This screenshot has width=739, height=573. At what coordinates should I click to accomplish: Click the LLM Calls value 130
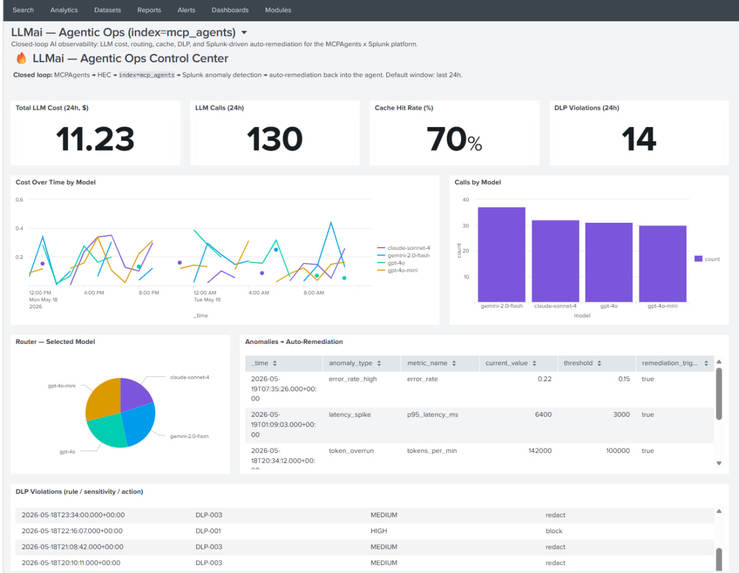coord(275,139)
